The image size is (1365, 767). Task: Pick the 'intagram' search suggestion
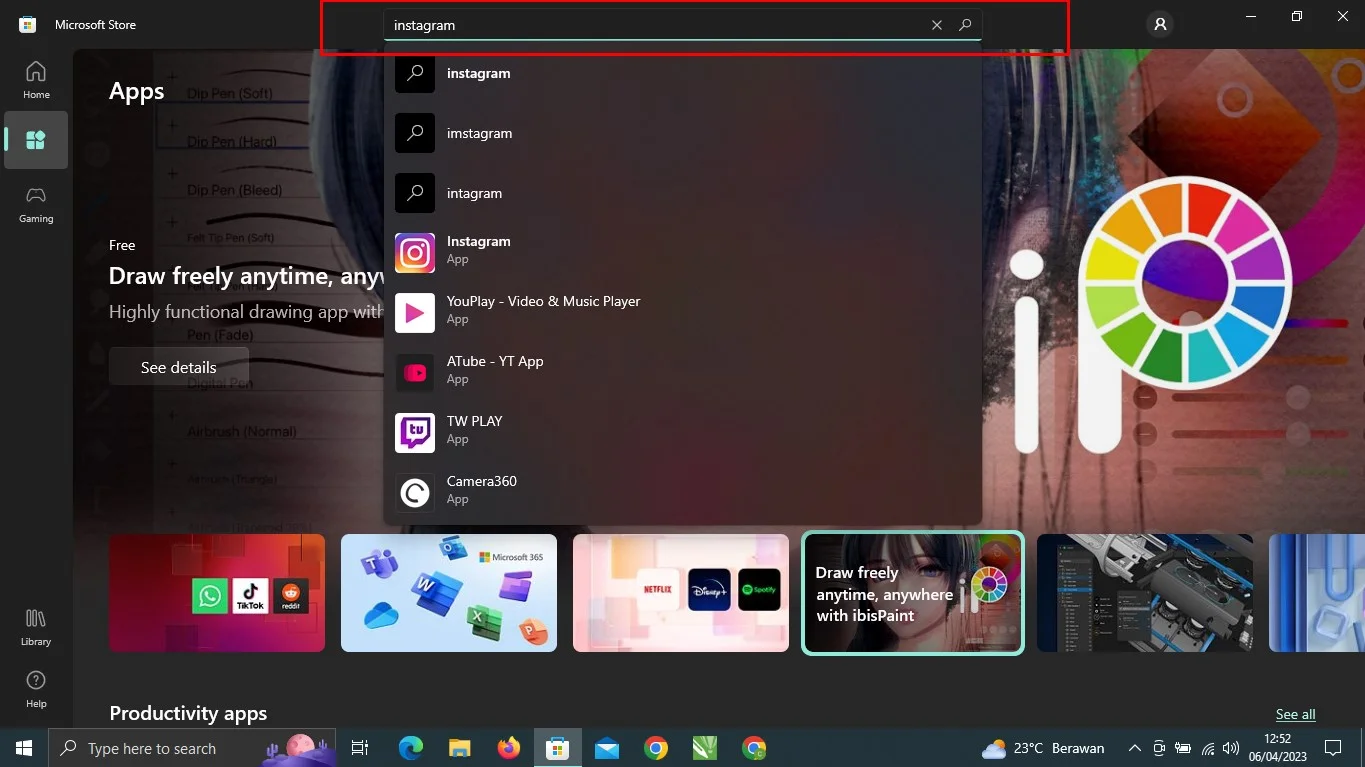(682, 193)
